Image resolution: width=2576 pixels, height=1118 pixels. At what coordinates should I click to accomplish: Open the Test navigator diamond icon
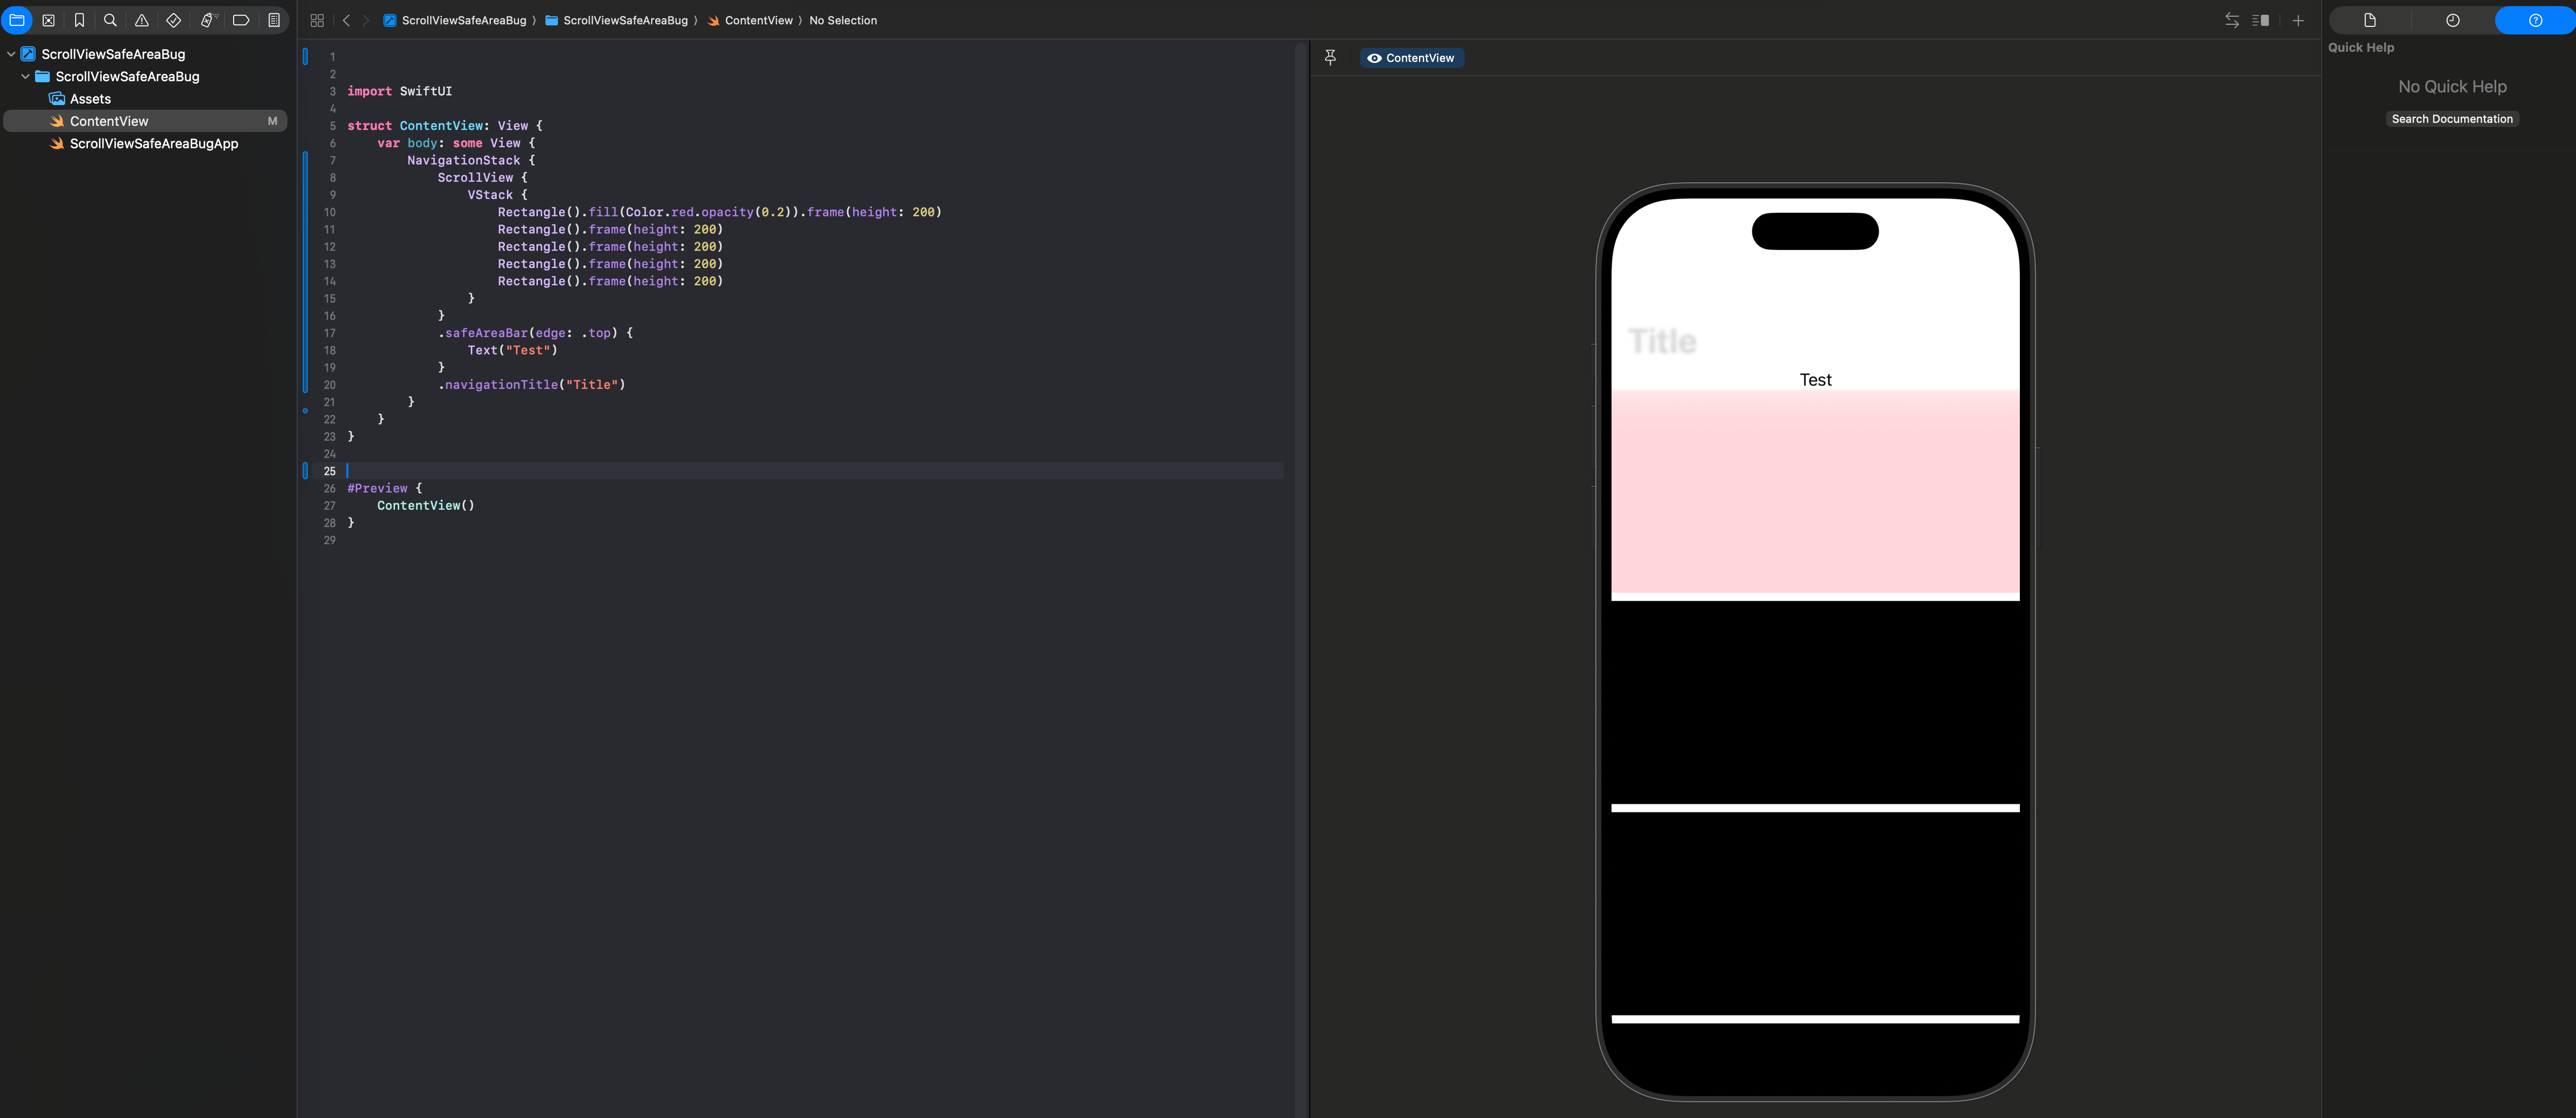[x=173, y=20]
